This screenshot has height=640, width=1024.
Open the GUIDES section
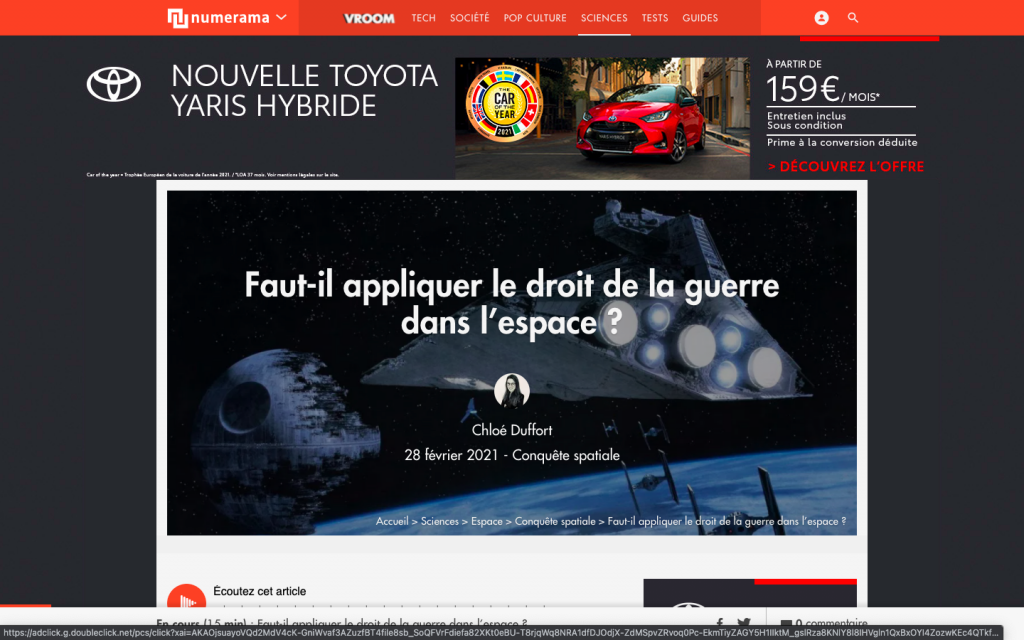[700, 18]
